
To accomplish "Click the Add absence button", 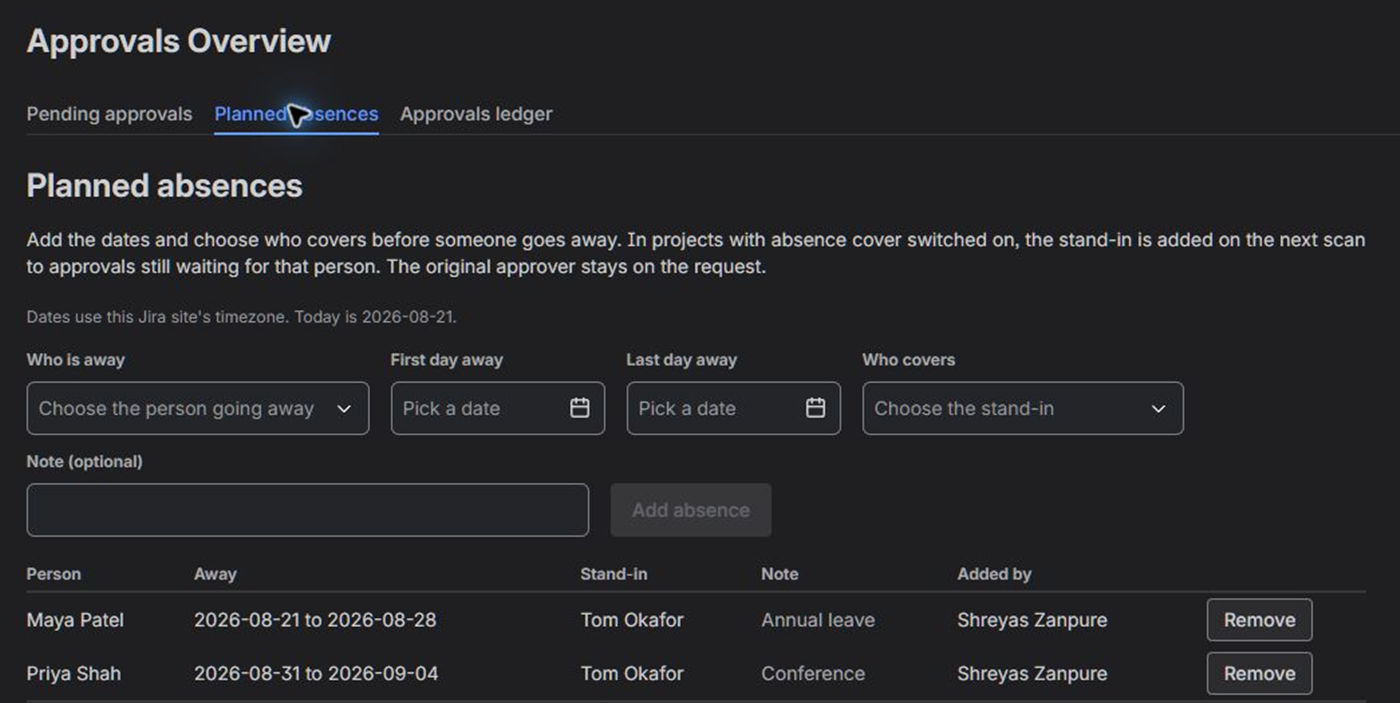I will tap(691, 510).
